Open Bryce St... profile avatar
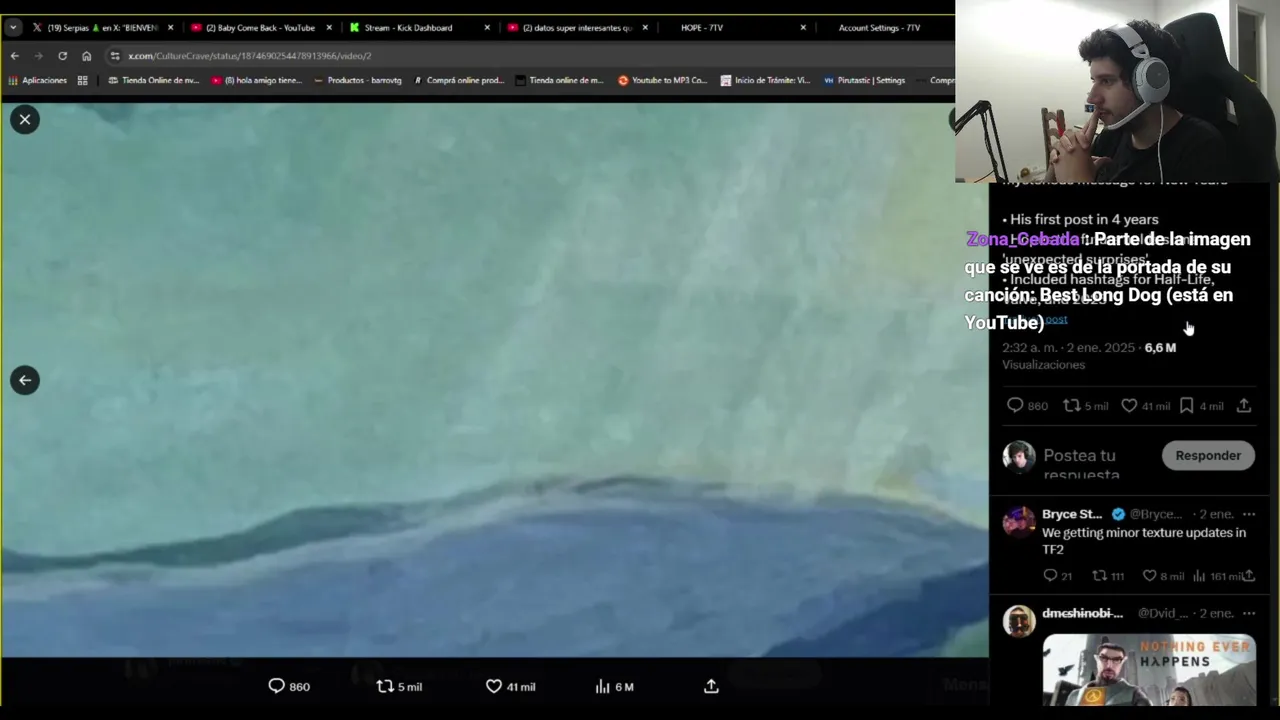This screenshot has height=720, width=1280. pyautogui.click(x=1019, y=522)
